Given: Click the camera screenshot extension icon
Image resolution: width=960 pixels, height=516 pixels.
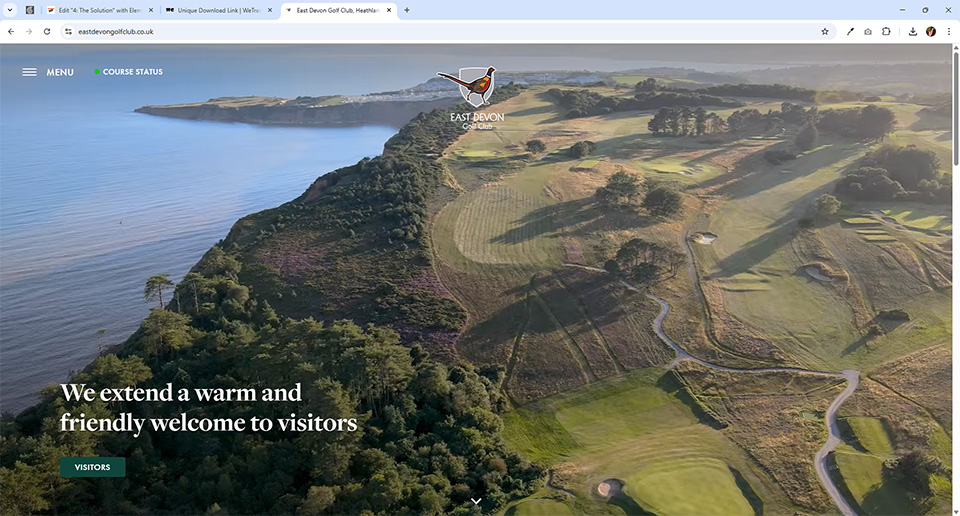Looking at the screenshot, I should coord(868,31).
